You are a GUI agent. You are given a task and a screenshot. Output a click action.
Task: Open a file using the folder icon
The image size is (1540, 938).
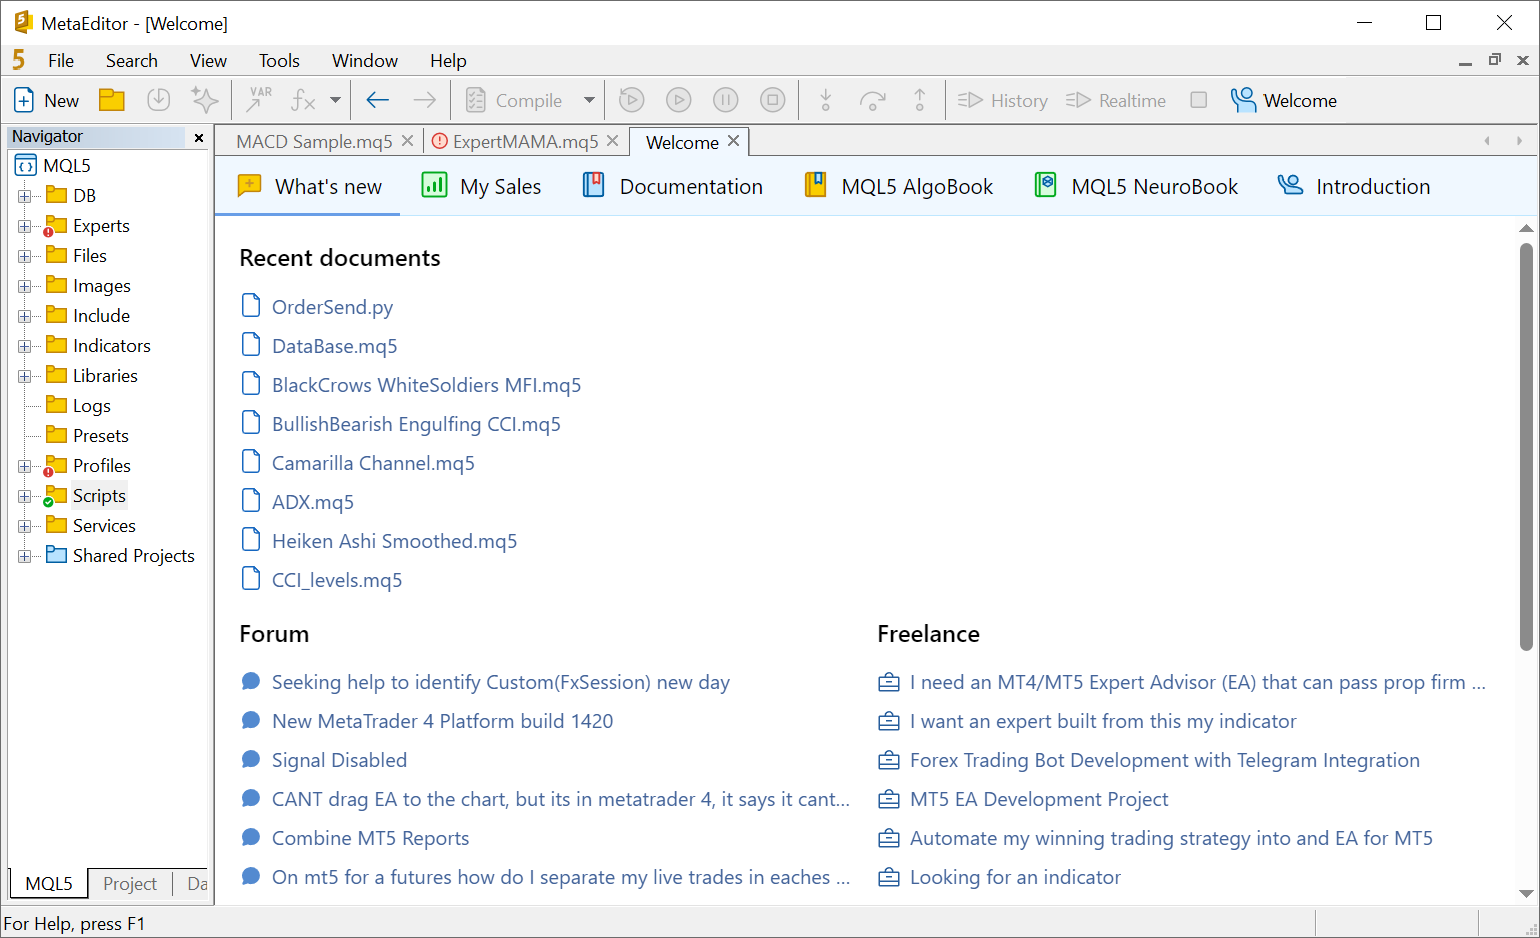111,99
